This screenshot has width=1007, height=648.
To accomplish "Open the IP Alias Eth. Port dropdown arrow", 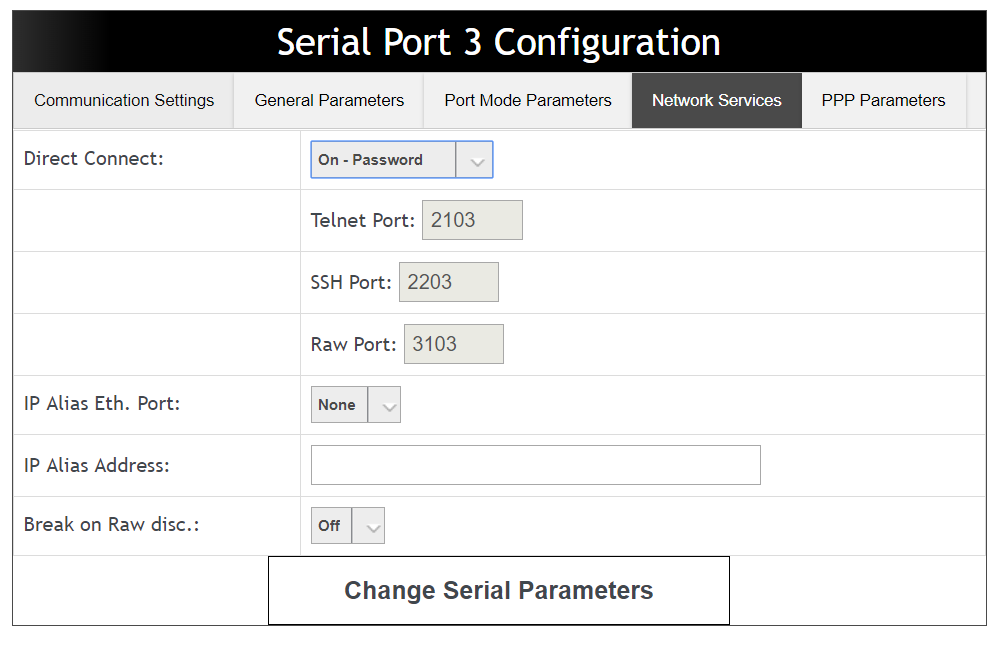I will coord(385,405).
